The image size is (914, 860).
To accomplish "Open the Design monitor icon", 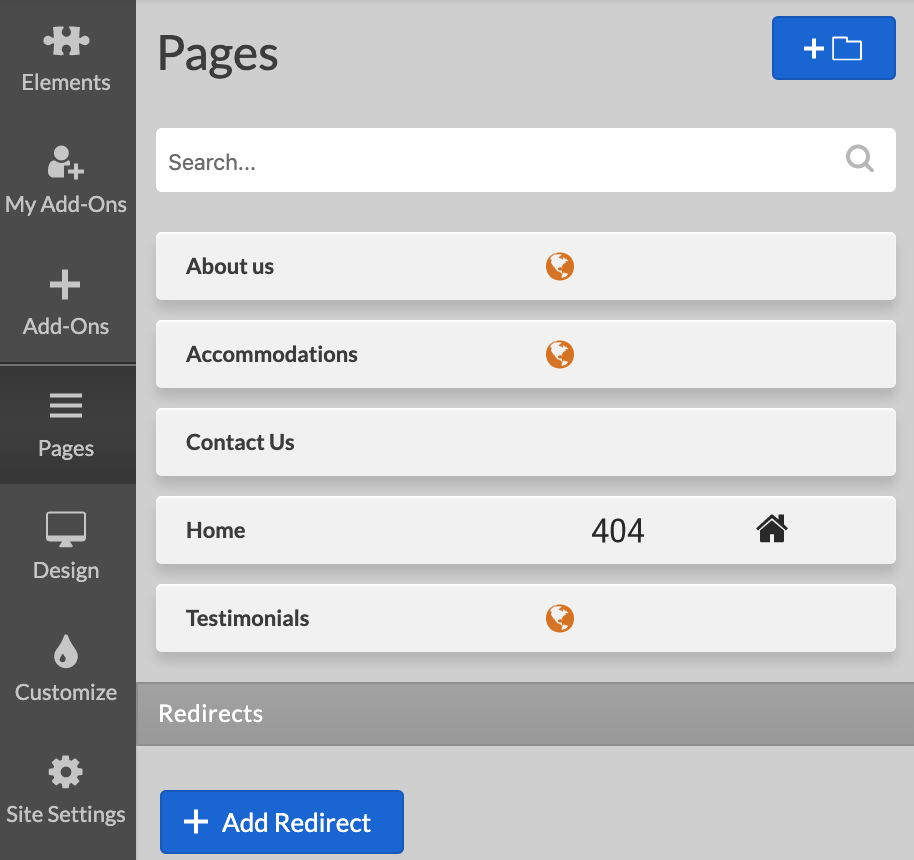I will point(66,529).
